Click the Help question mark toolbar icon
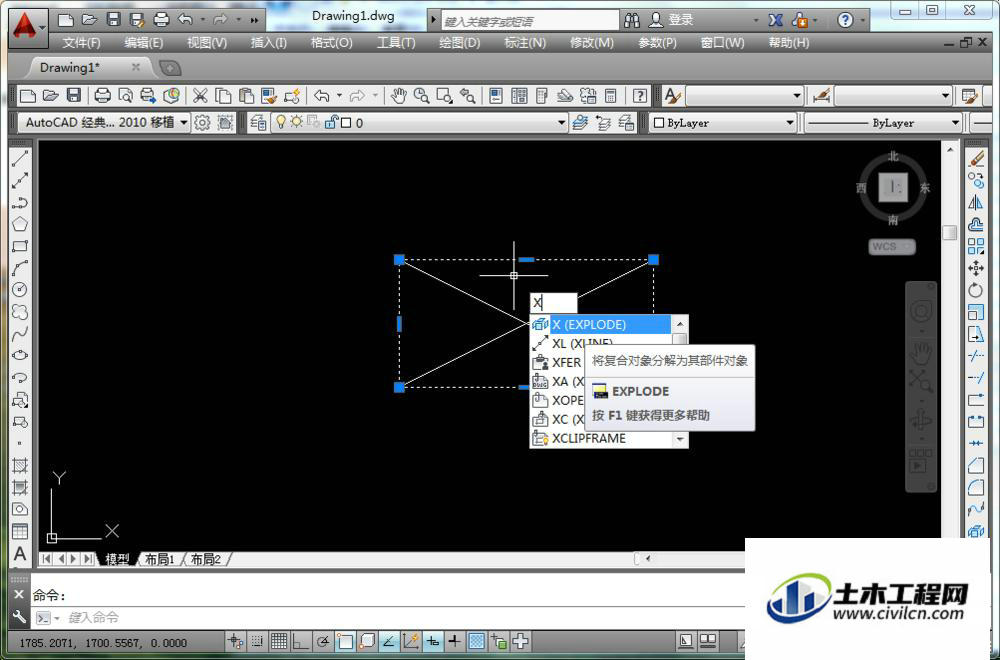Viewport: 1000px width, 660px height. 639,96
